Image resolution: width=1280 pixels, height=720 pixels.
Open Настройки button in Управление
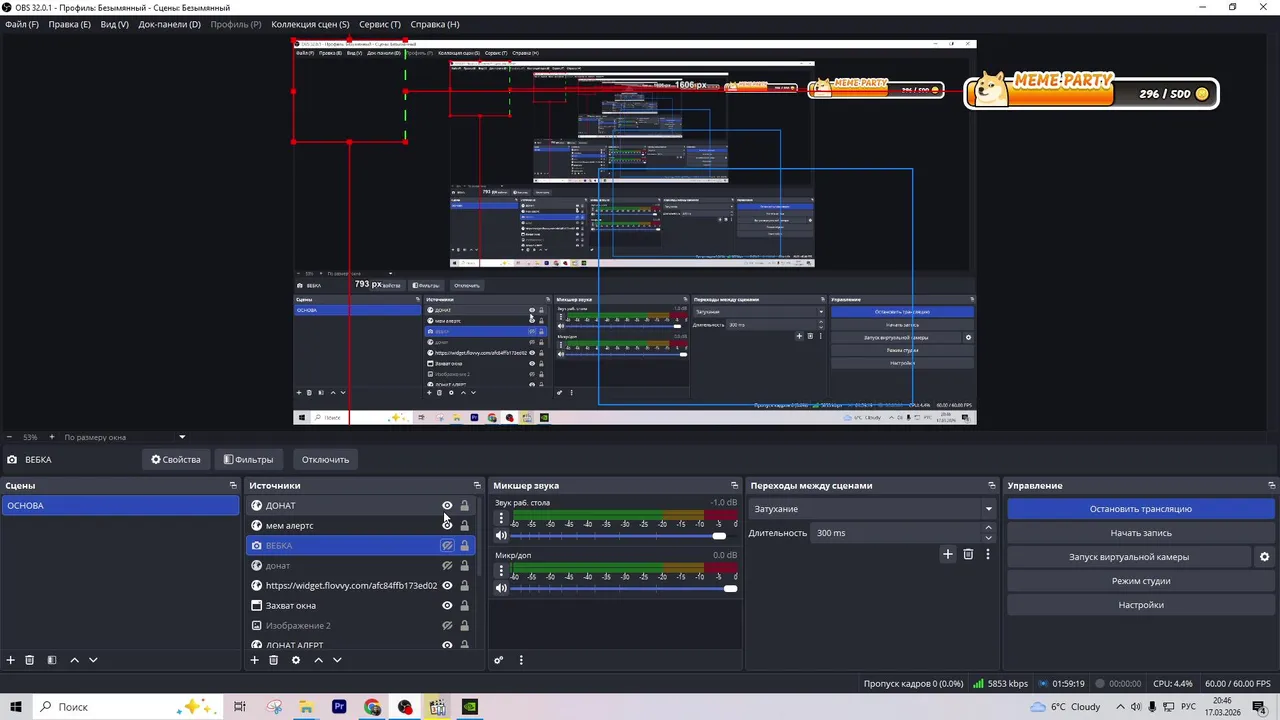coord(1140,605)
